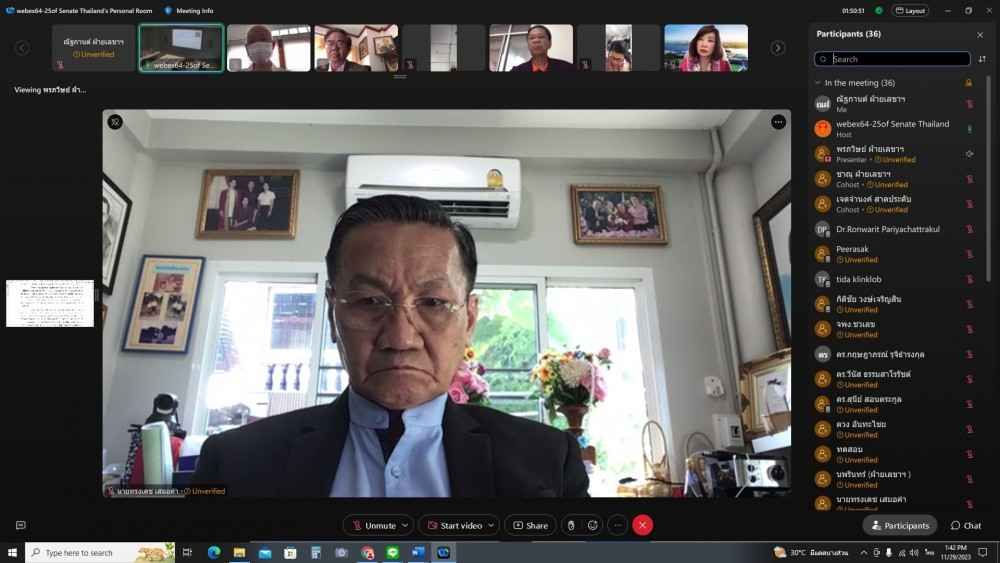Click the Unmute microphone button
Viewport: 1000px width, 563px height.
[373, 525]
